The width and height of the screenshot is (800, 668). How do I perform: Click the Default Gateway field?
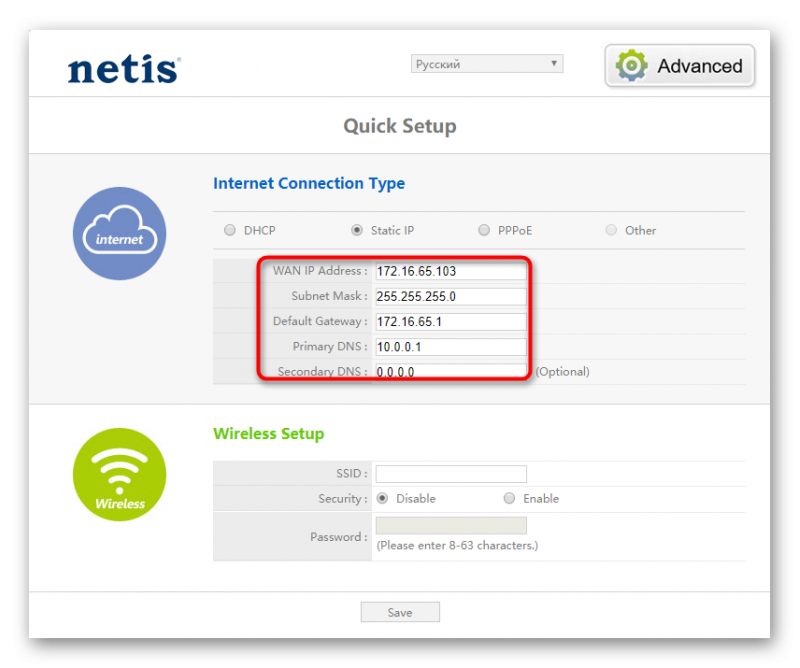pyautogui.click(x=451, y=321)
